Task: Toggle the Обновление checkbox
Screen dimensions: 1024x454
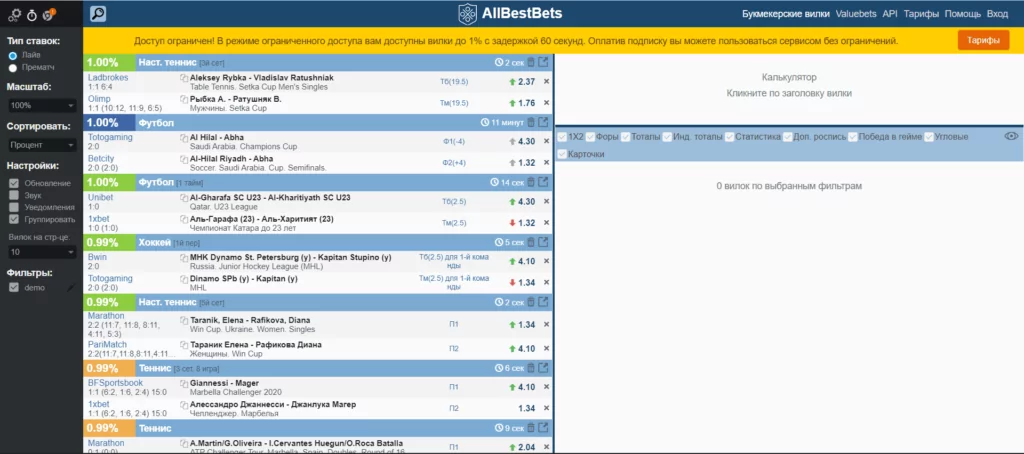Action: click(x=14, y=183)
